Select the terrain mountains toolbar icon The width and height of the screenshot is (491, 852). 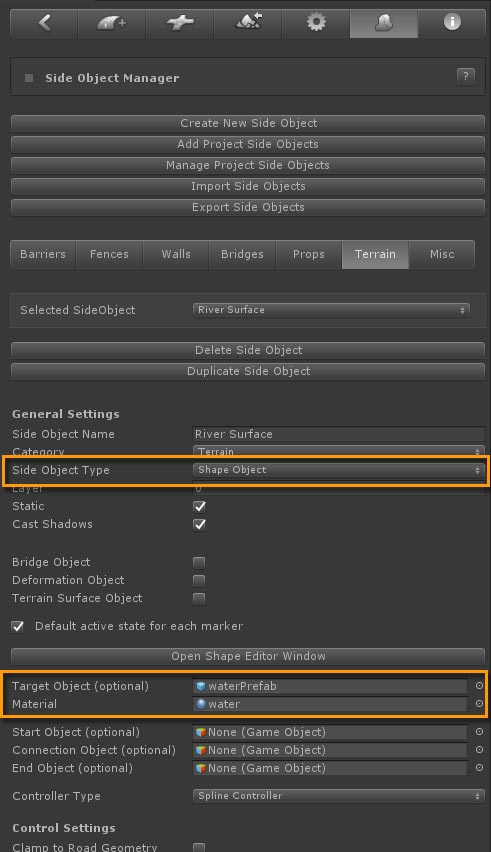coord(248,23)
